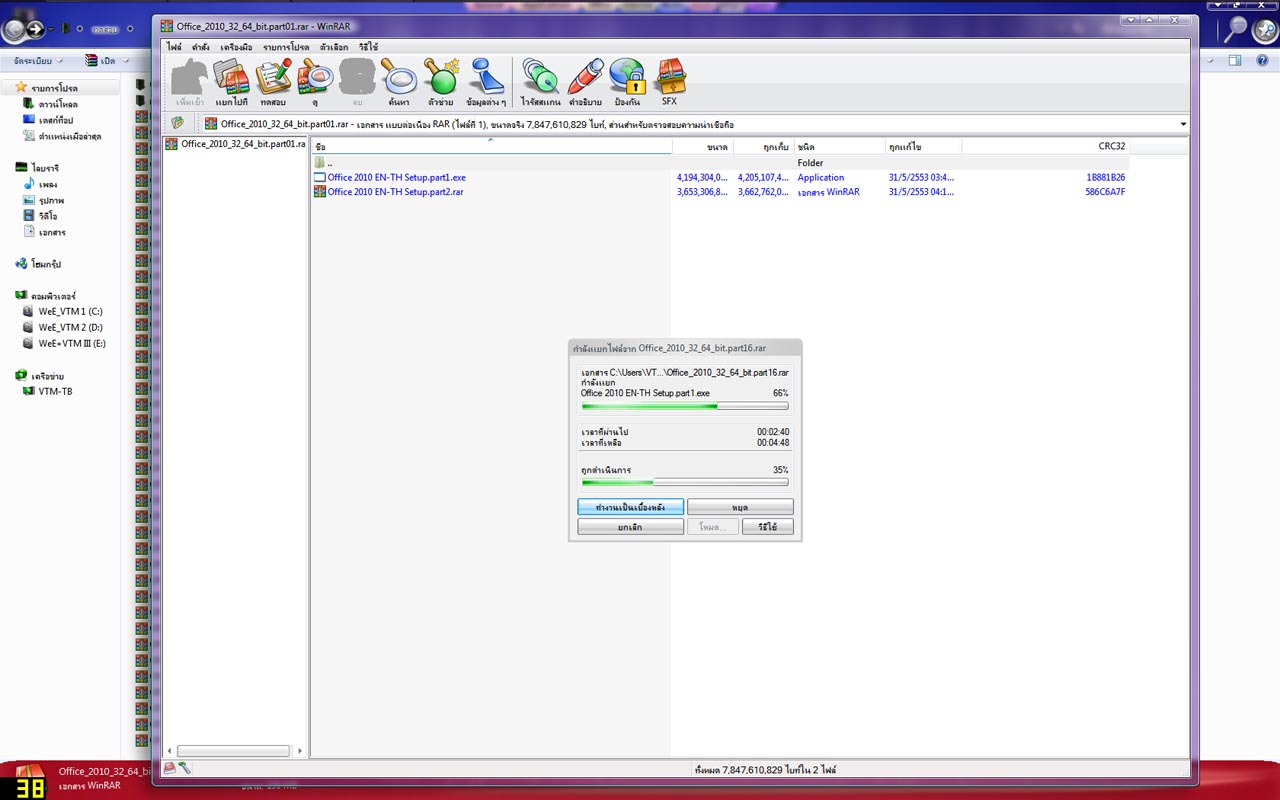This screenshot has height=800, width=1280.
Task: Click ยกเลิก (Cancel) in the extraction dialog
Action: (631, 526)
